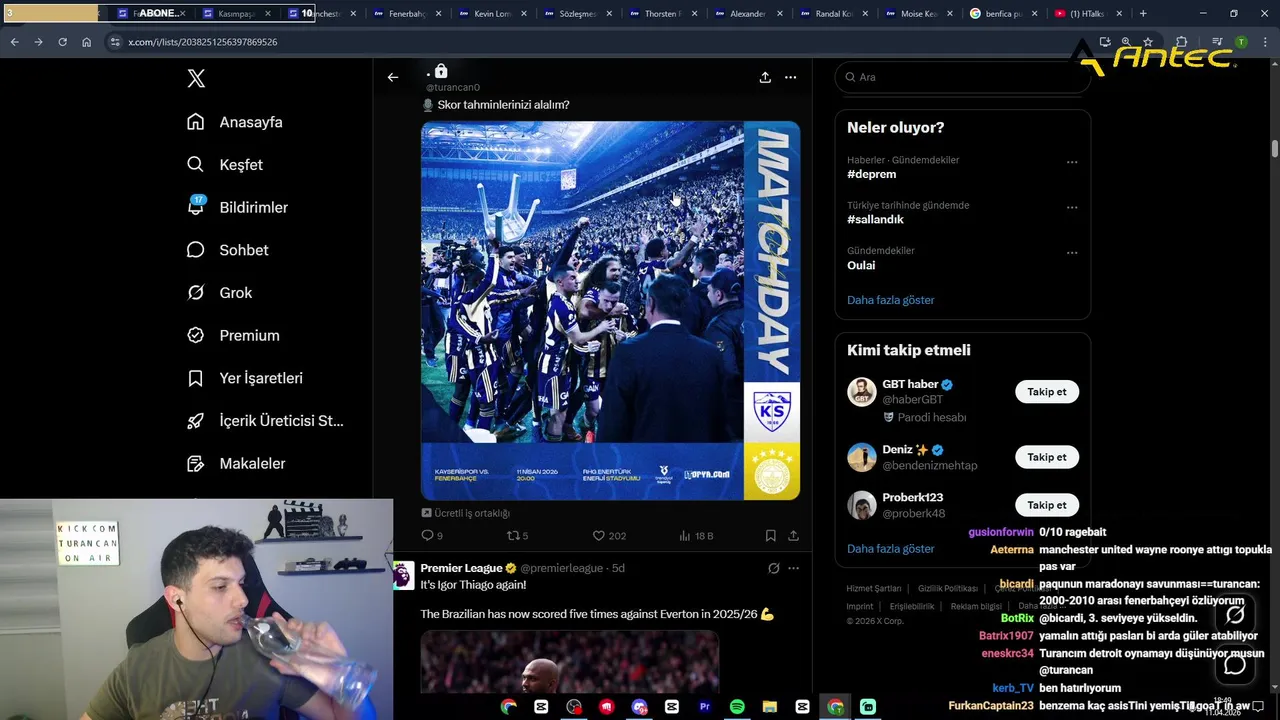Open the Premier League Igor Thiago post image

pos(570,662)
